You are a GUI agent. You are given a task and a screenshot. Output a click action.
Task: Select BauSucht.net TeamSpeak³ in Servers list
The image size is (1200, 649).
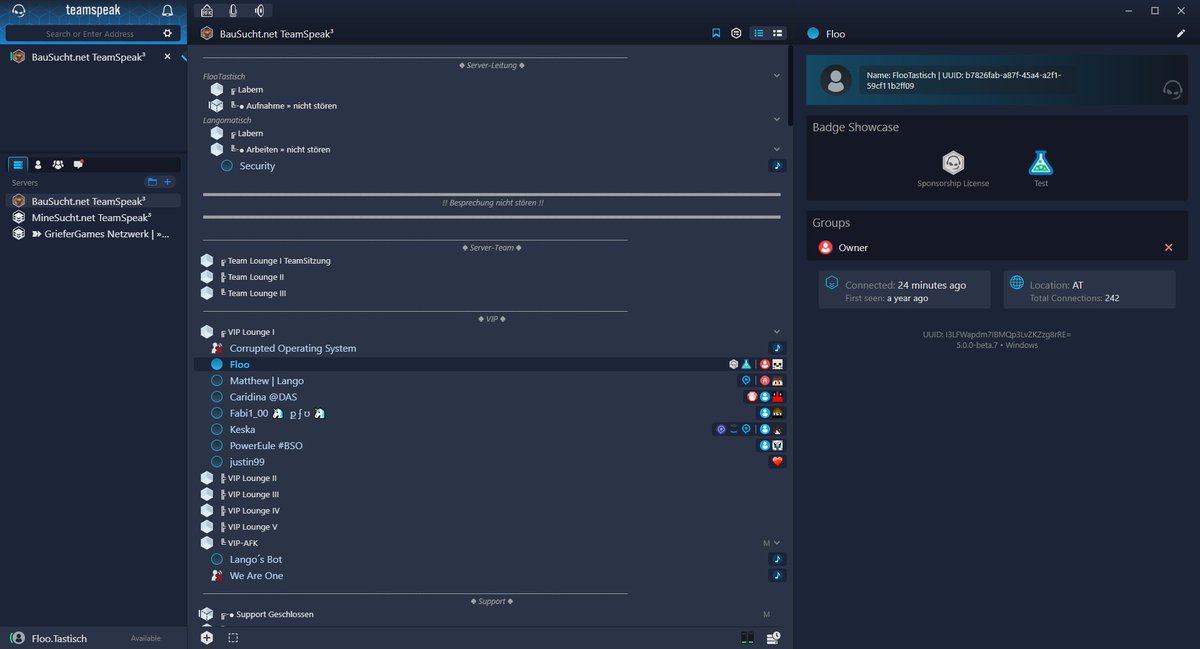94,201
